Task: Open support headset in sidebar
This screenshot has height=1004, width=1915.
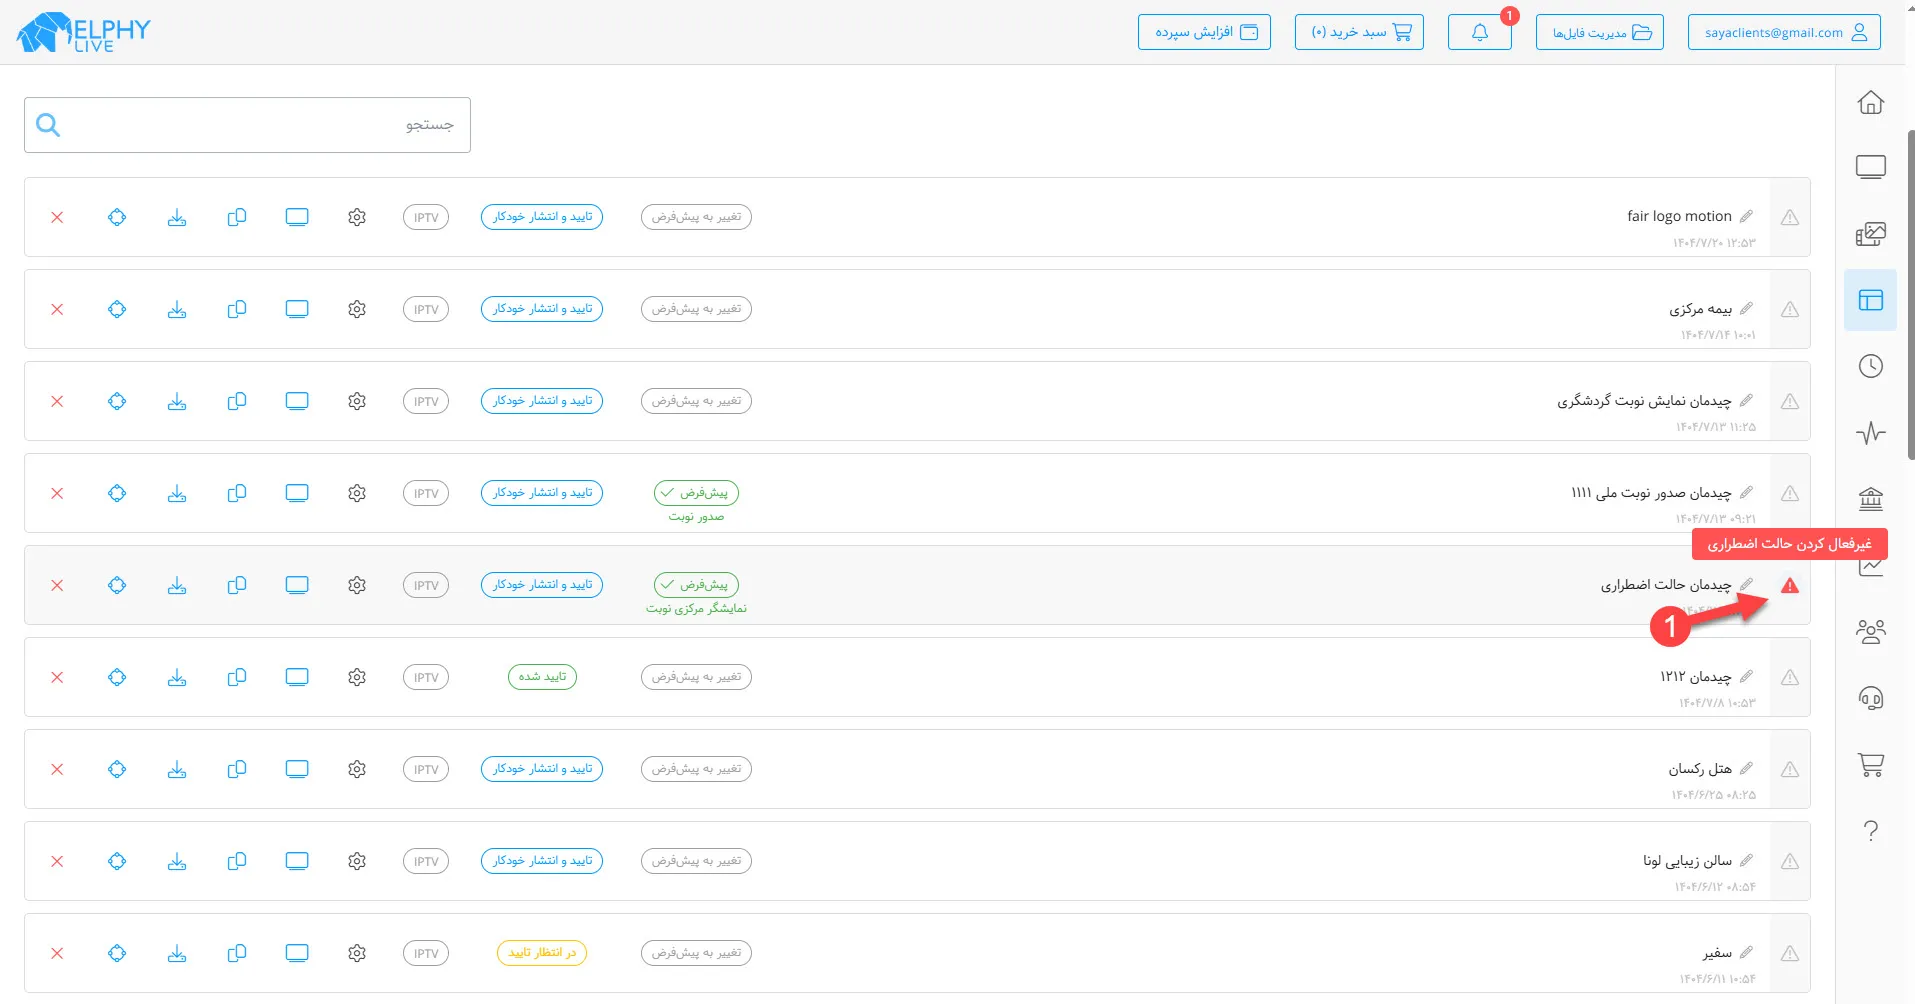Action: pyautogui.click(x=1870, y=698)
